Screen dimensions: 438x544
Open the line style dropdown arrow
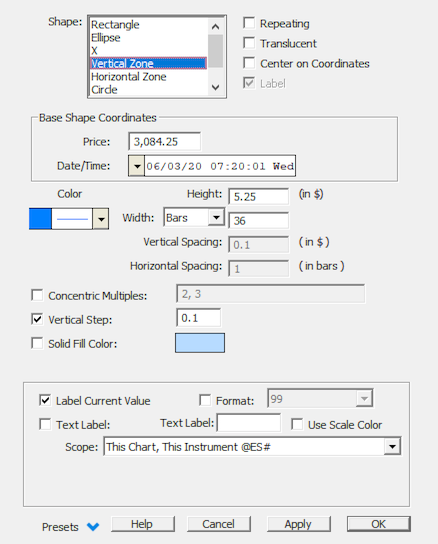coord(101,219)
